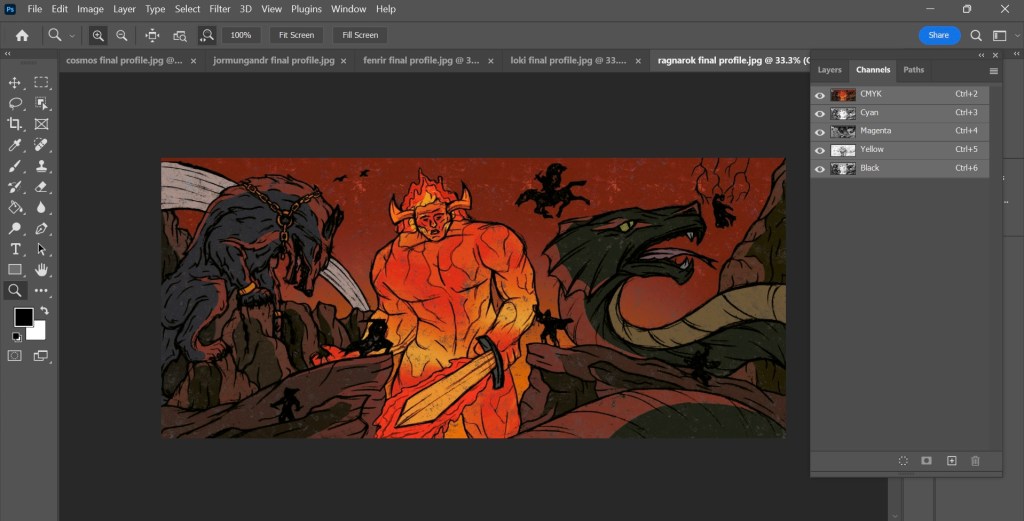Switch to the Layers panel tab

tap(830, 70)
